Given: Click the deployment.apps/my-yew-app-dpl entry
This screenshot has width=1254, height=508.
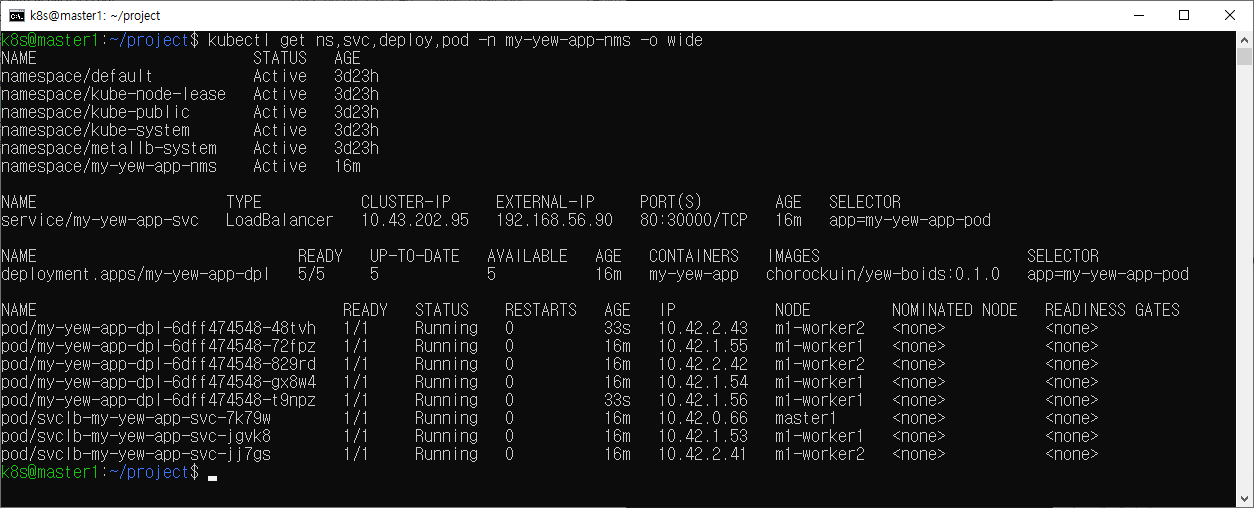Looking at the screenshot, I should coord(135,274).
